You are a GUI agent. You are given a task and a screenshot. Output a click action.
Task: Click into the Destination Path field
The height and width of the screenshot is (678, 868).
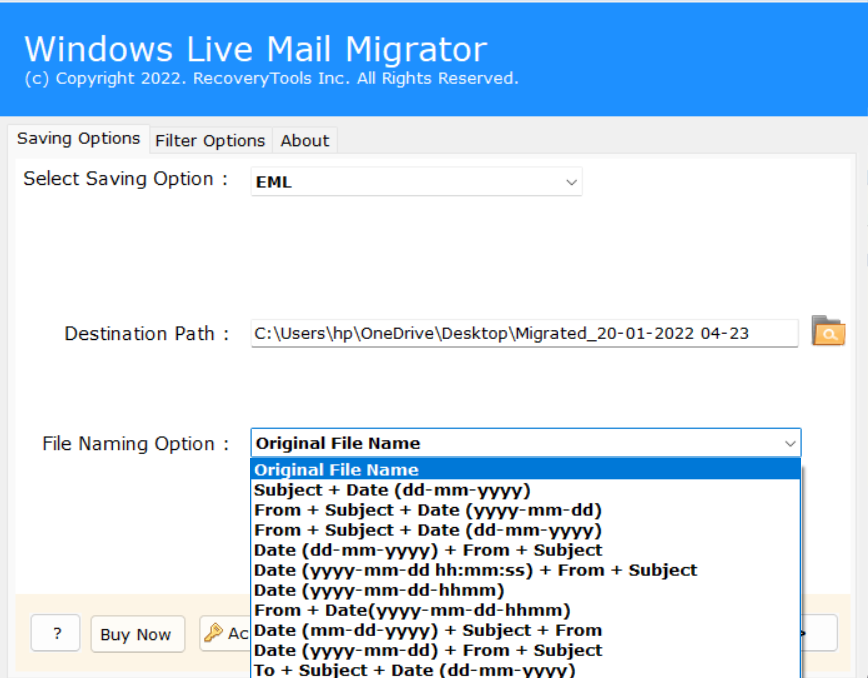pos(524,333)
